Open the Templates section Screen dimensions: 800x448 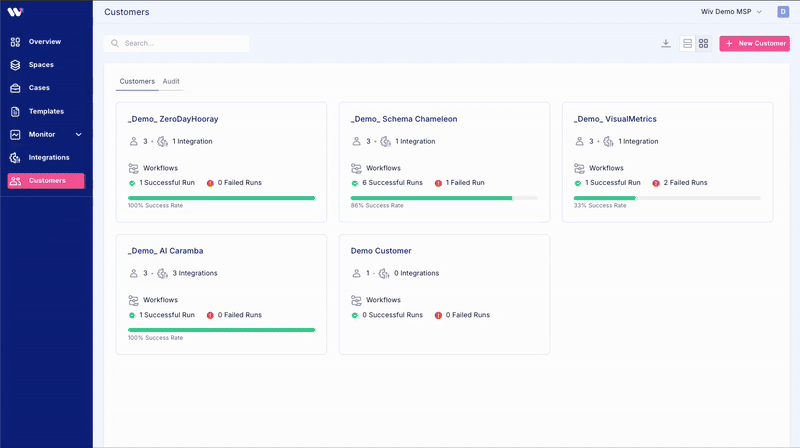(46, 111)
